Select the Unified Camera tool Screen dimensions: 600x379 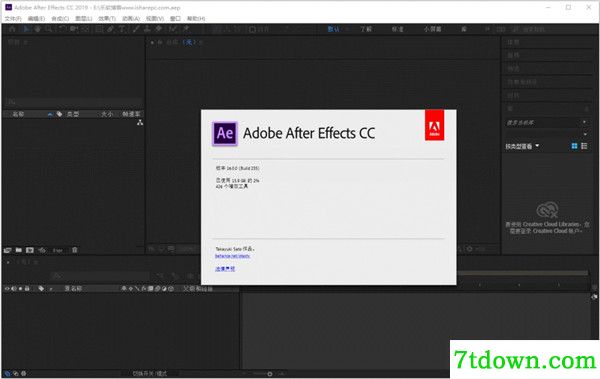(73, 29)
